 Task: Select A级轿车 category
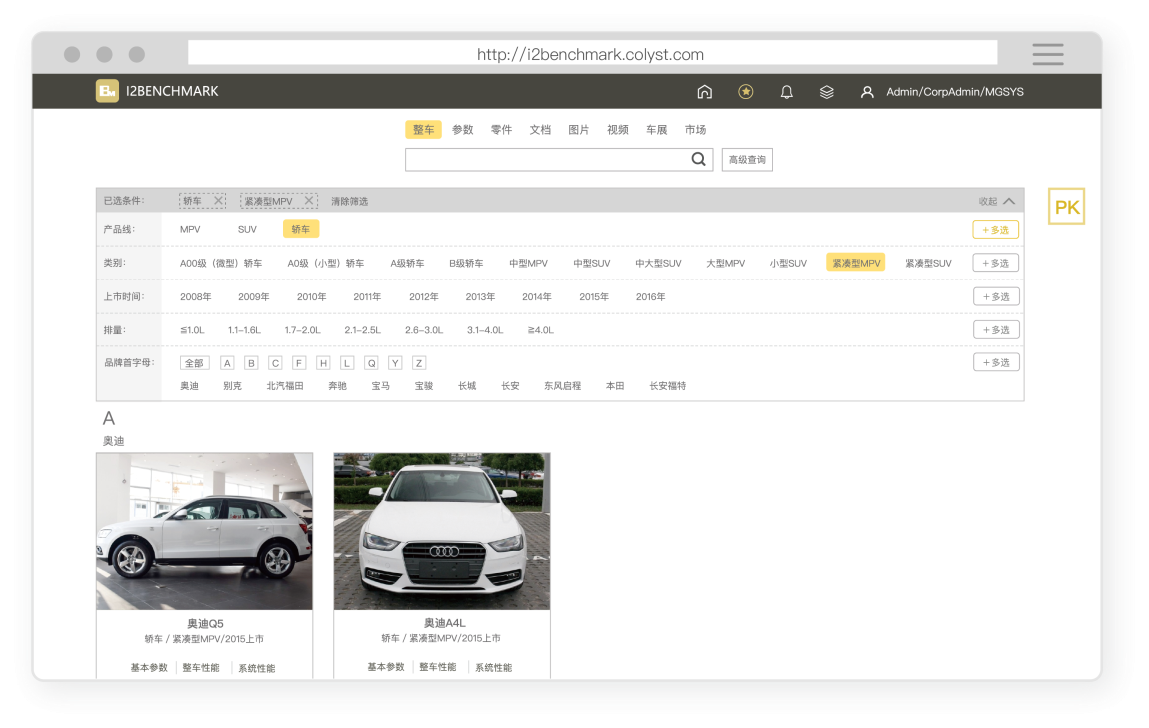click(x=407, y=263)
